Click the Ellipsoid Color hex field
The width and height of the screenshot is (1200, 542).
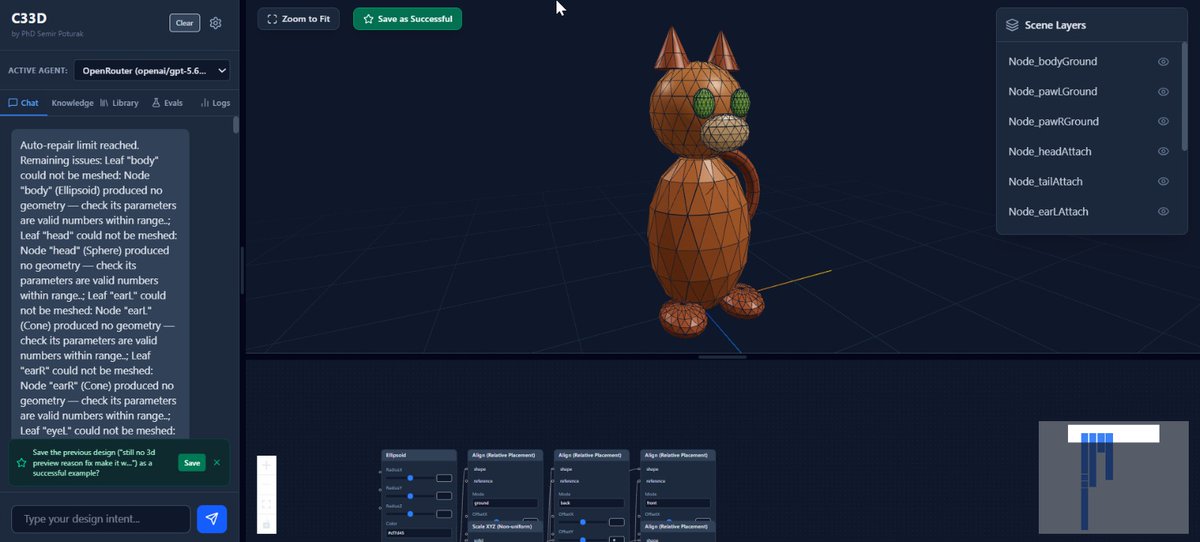coord(418,533)
